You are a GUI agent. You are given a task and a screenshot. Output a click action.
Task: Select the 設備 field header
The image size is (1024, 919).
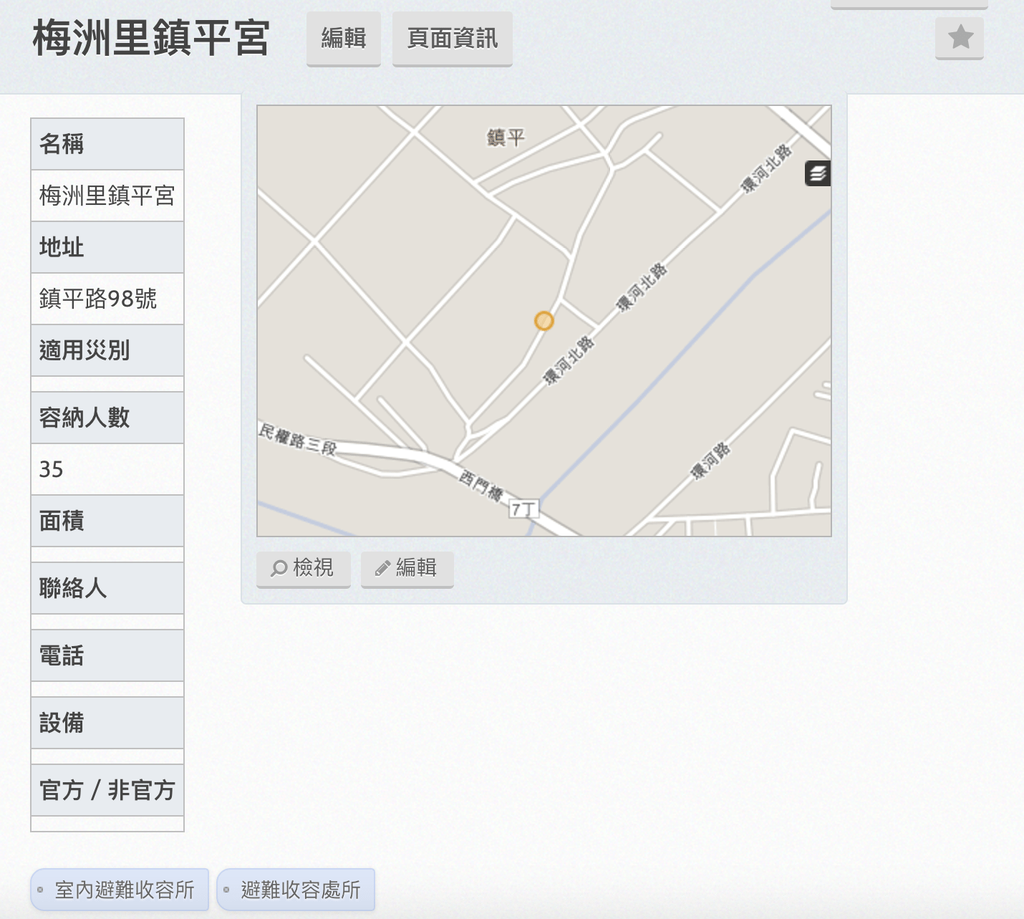(107, 722)
